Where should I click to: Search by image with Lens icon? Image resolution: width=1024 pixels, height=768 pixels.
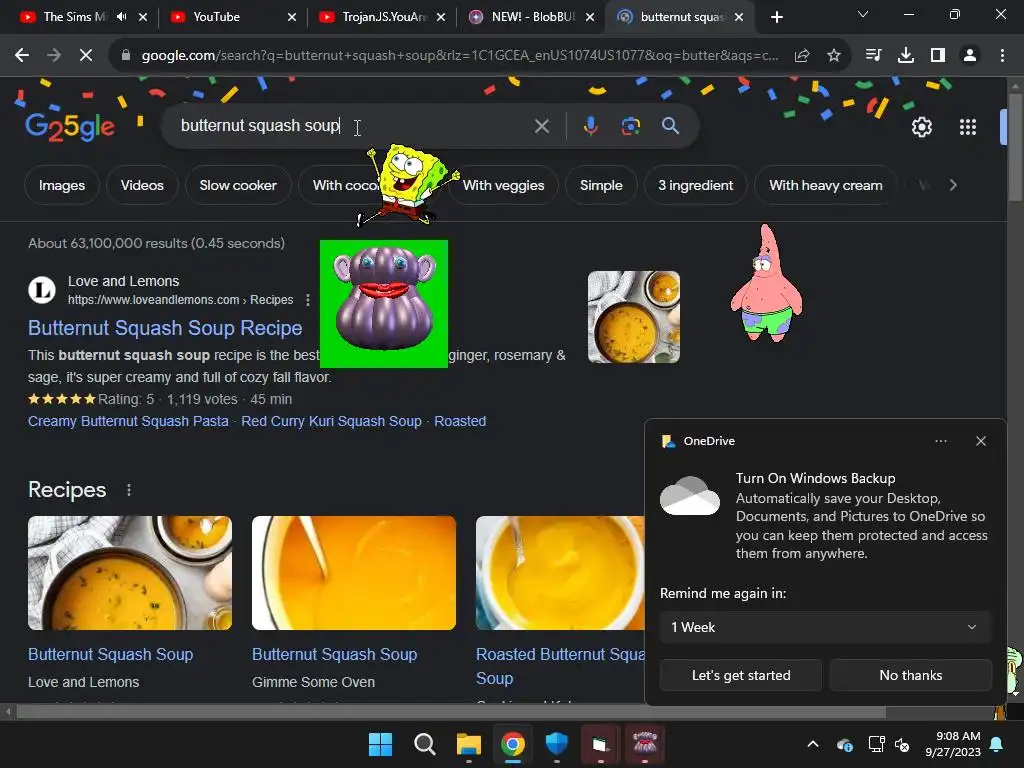coord(630,126)
